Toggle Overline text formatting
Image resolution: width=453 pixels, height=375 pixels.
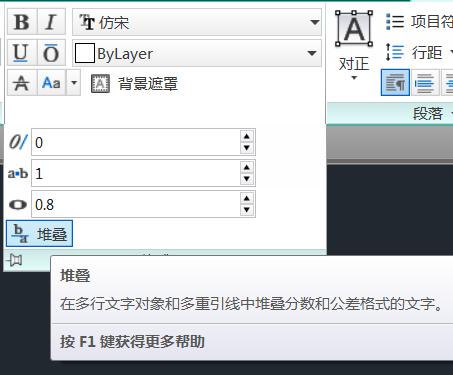coord(51,53)
